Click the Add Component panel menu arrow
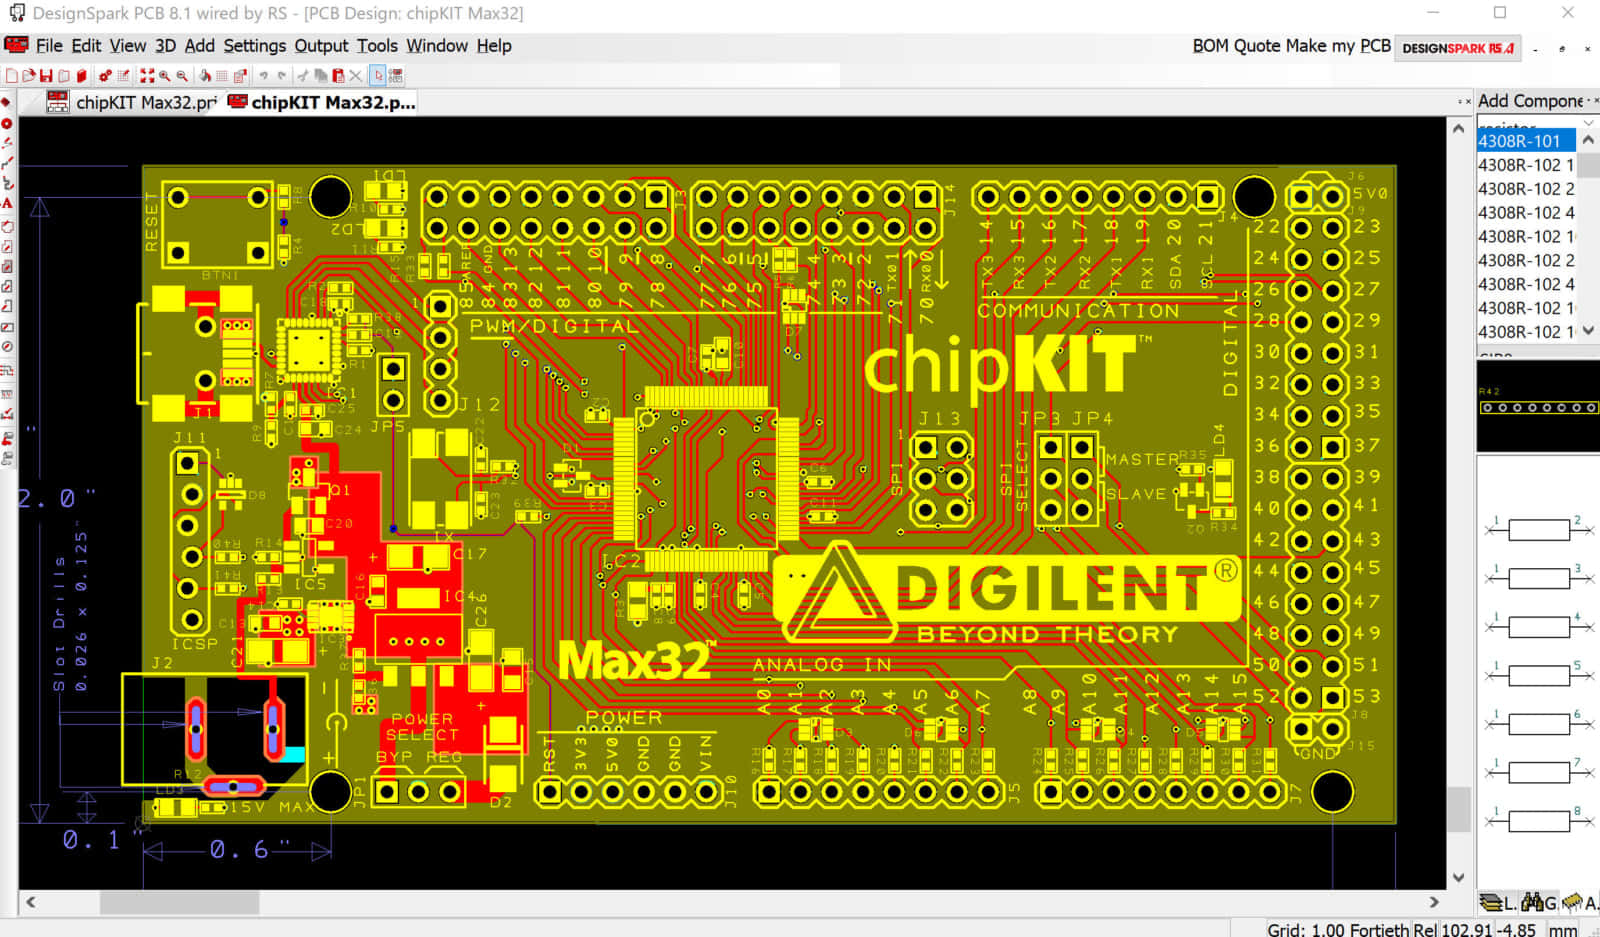 pyautogui.click(x=1588, y=102)
